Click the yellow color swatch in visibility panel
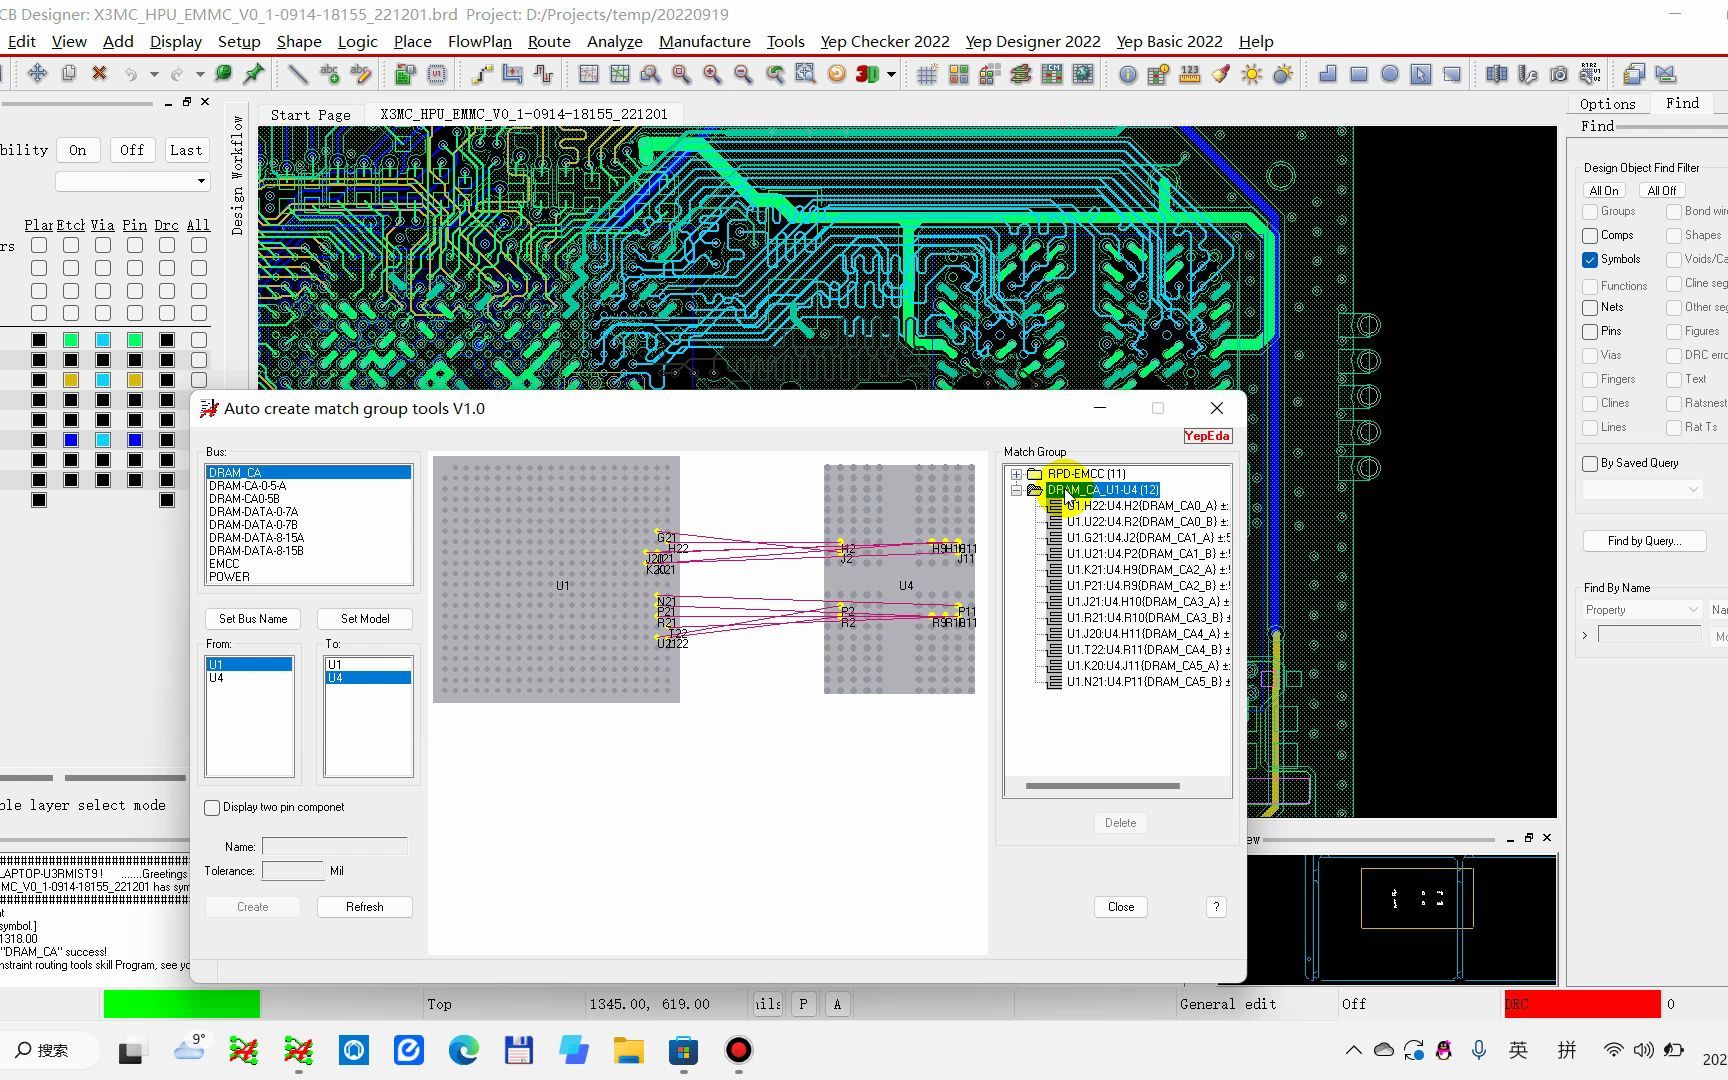The width and height of the screenshot is (1728, 1080). [71, 380]
